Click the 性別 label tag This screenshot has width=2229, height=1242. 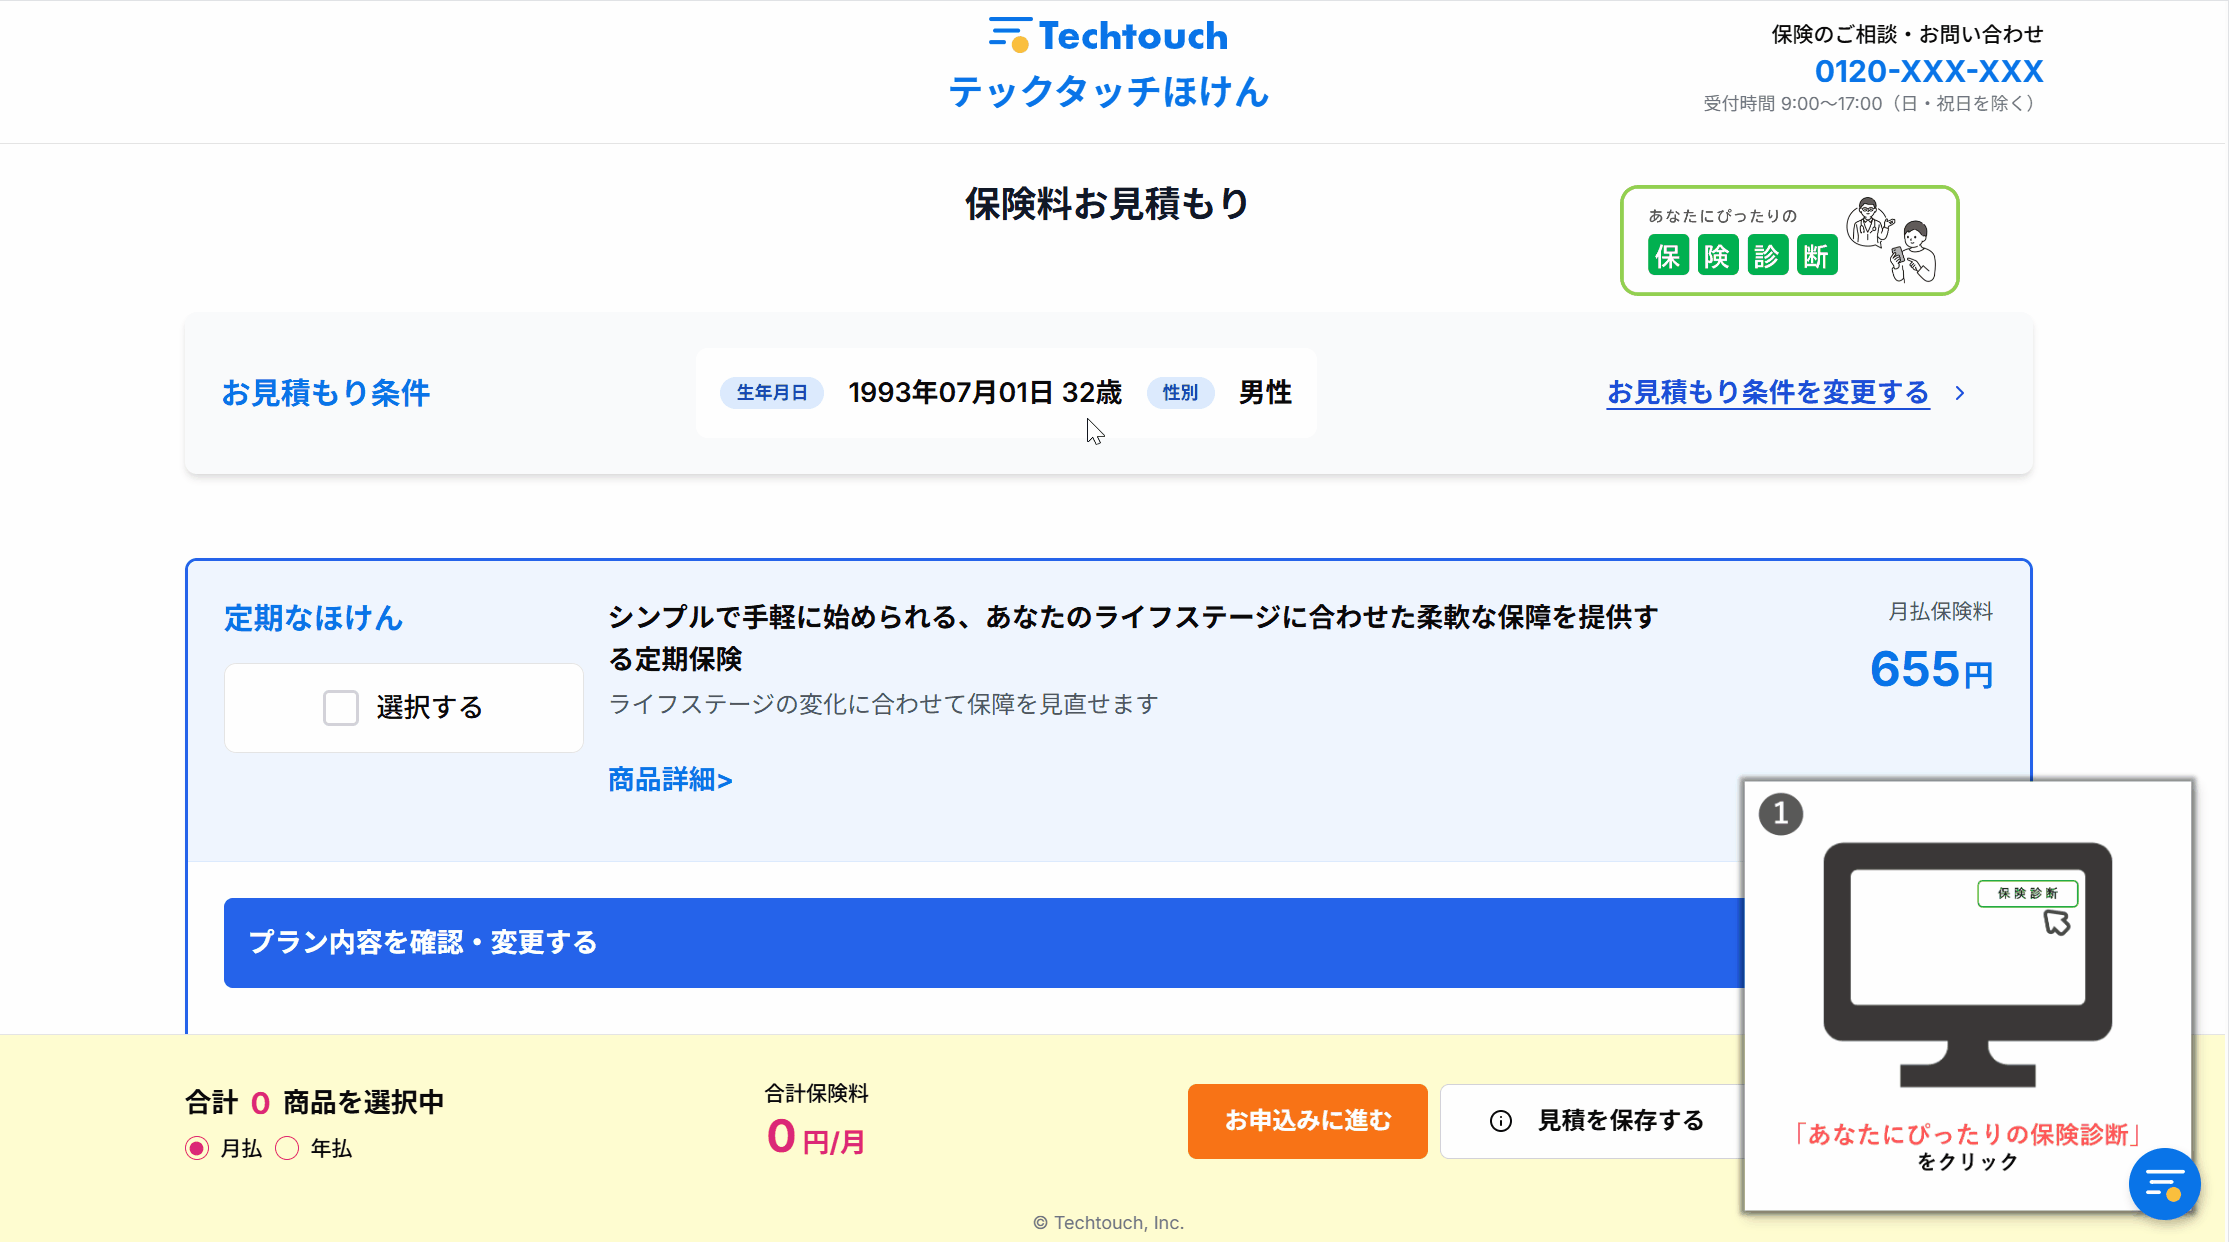point(1180,393)
